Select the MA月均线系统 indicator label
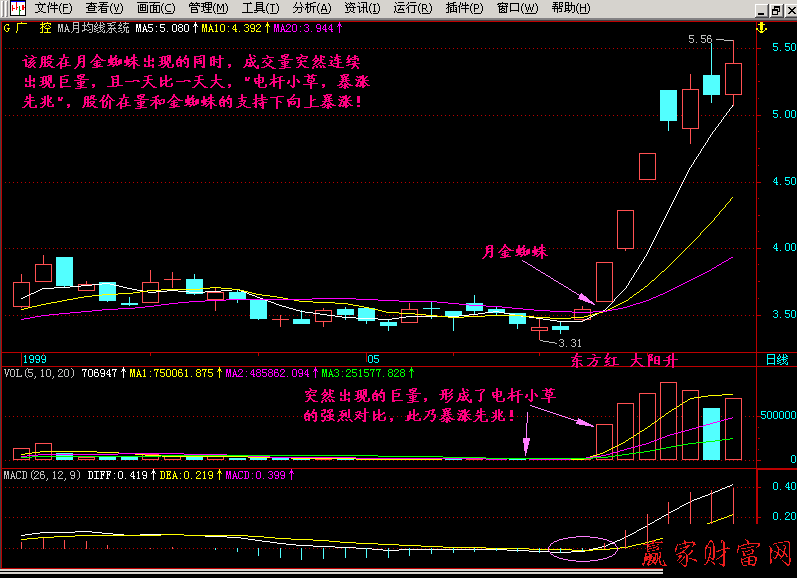This screenshot has height=578, width=797. pyautogui.click(x=93, y=28)
